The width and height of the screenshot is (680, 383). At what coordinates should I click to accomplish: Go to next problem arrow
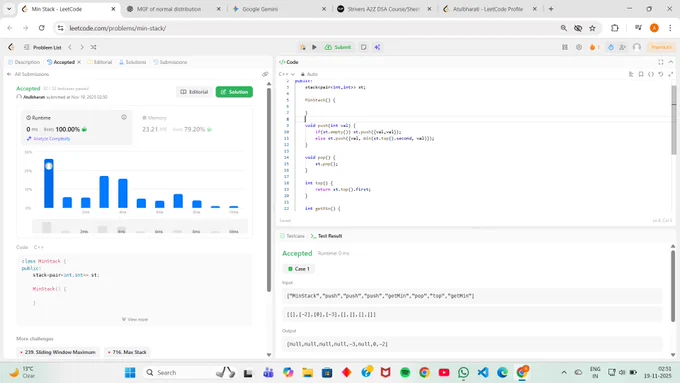(82, 47)
